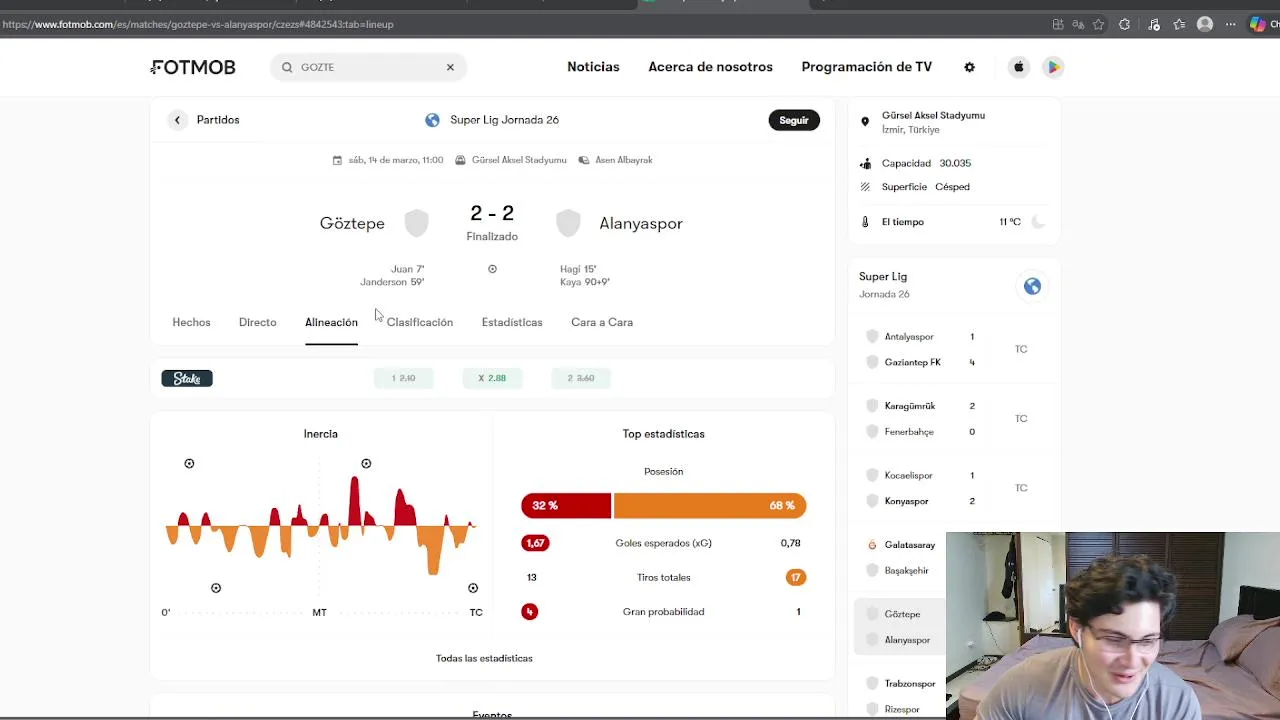Open browser extensions puzzle icon
Image resolution: width=1280 pixels, height=720 pixels.
point(1124,24)
